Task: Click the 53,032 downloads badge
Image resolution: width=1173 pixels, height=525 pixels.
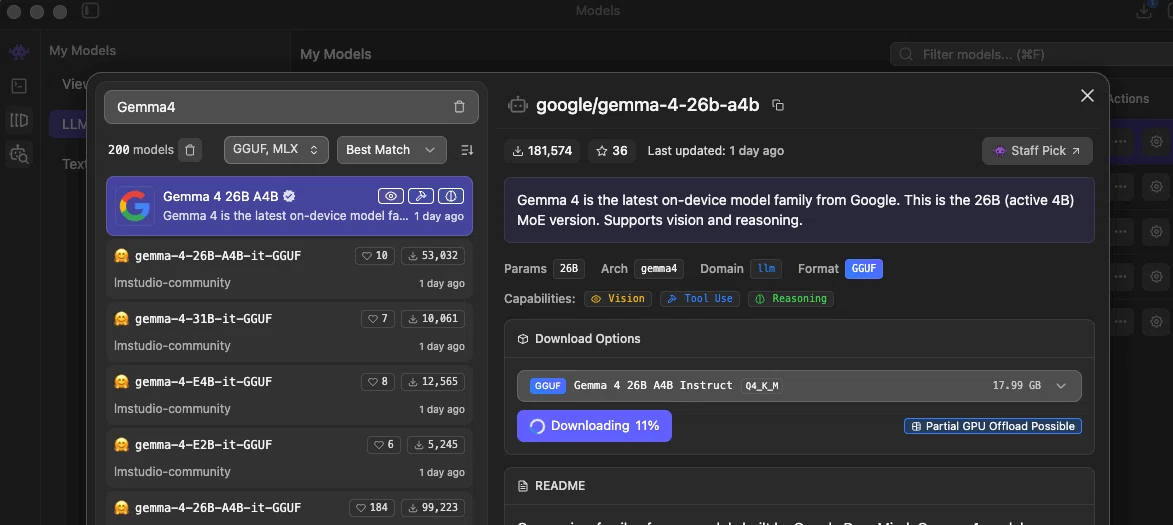Action: pyautogui.click(x=432, y=256)
